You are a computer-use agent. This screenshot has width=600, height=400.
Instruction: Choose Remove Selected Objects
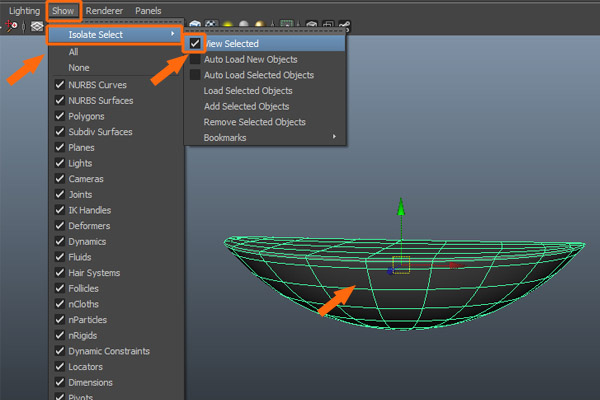[254, 122]
